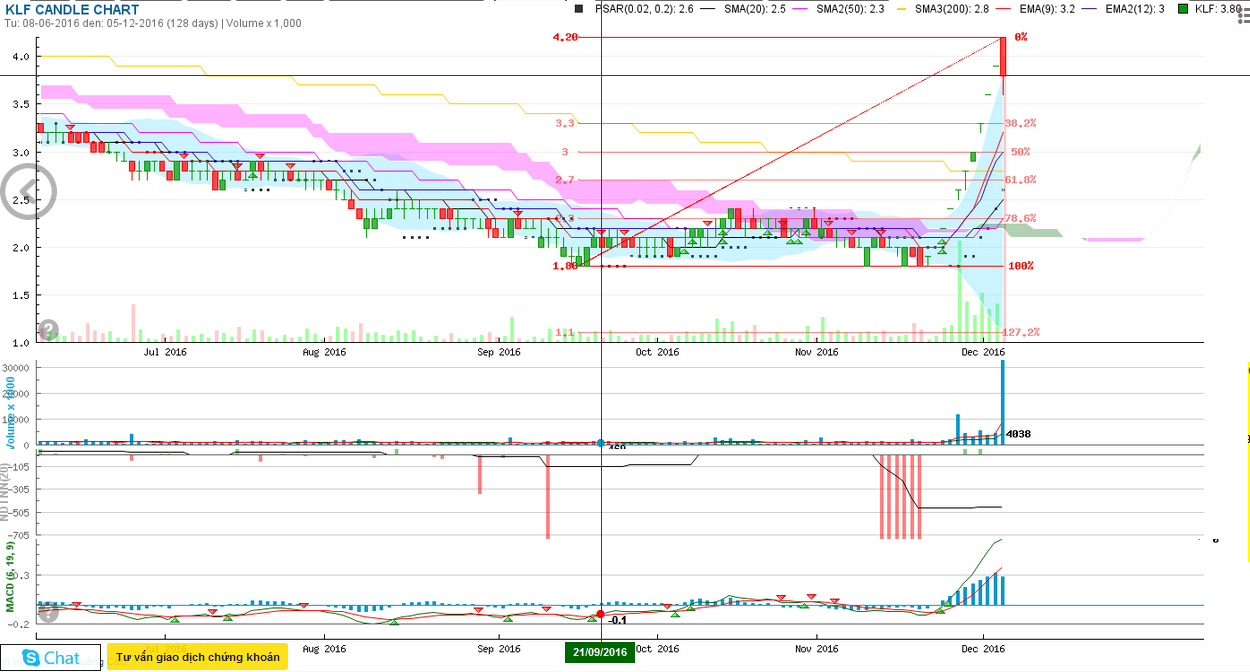
Task: Click the Fibonacci 50% level label
Action: [x=1020, y=152]
